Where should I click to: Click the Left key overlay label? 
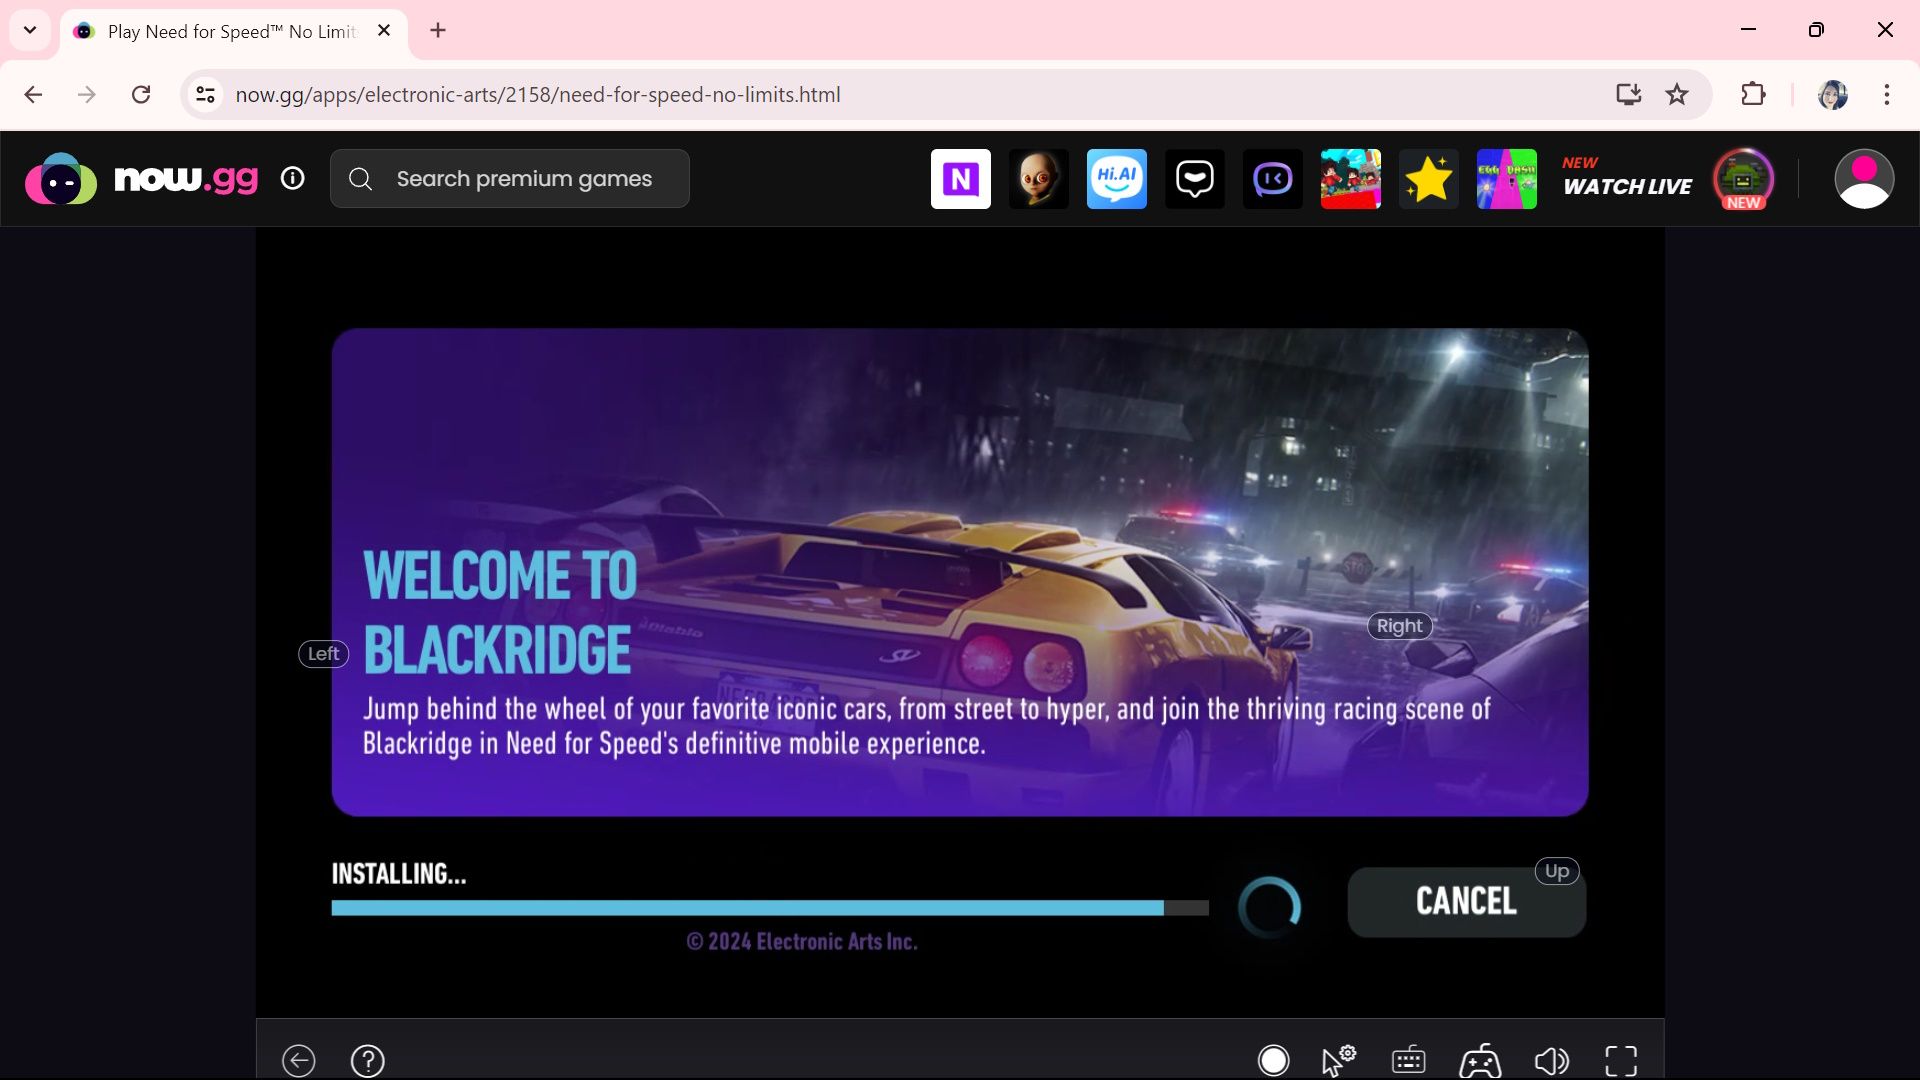(x=324, y=654)
